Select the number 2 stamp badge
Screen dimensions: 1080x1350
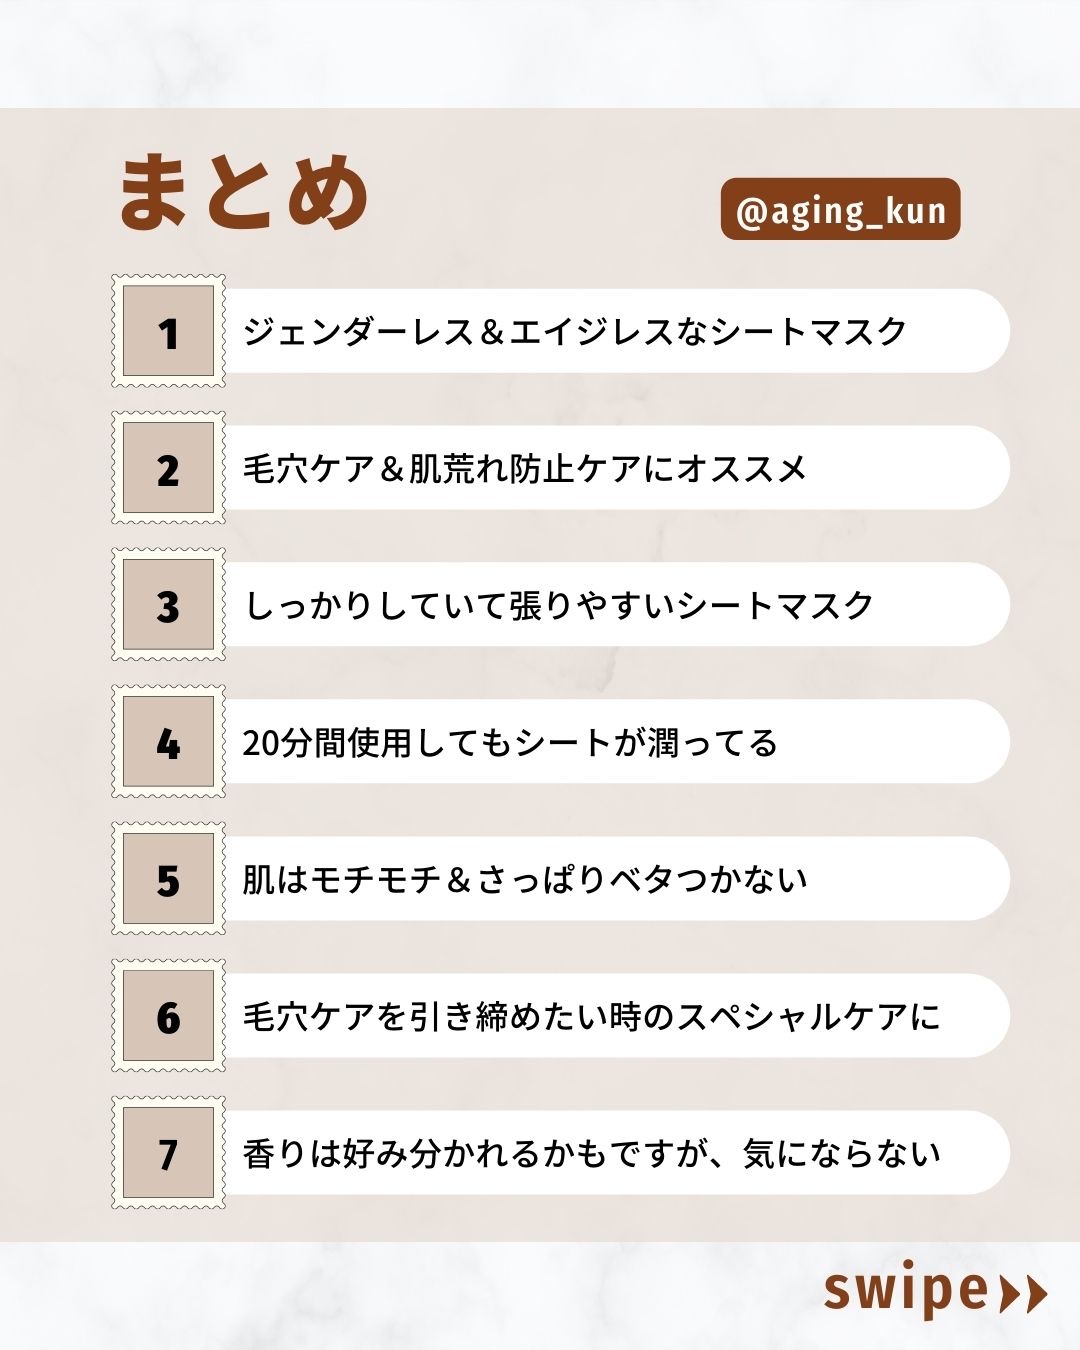168,468
